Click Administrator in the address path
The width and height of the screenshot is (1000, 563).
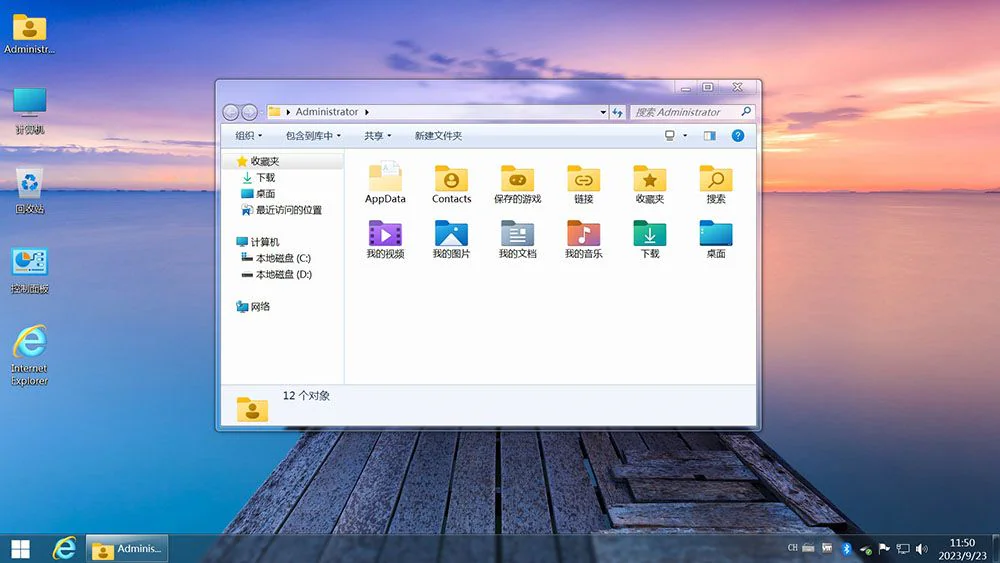[x=327, y=112]
